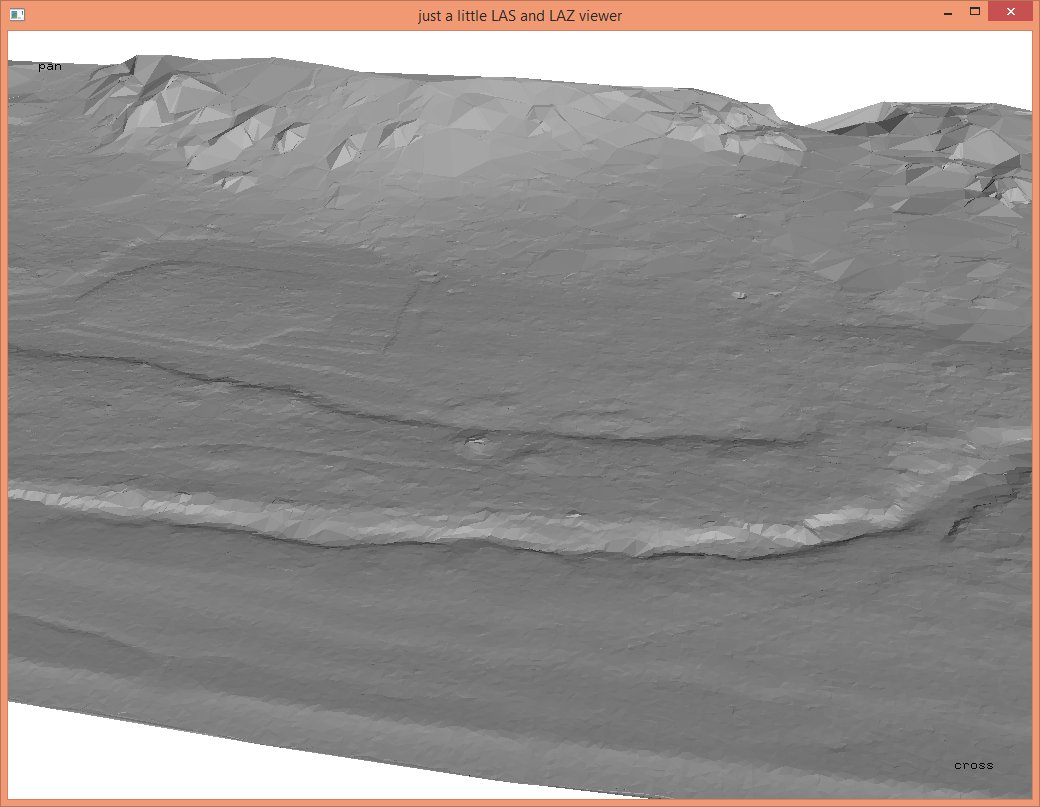Click inside the rectangular outlined field on the terrain
The width and height of the screenshot is (1040, 807).
pos(250,300)
